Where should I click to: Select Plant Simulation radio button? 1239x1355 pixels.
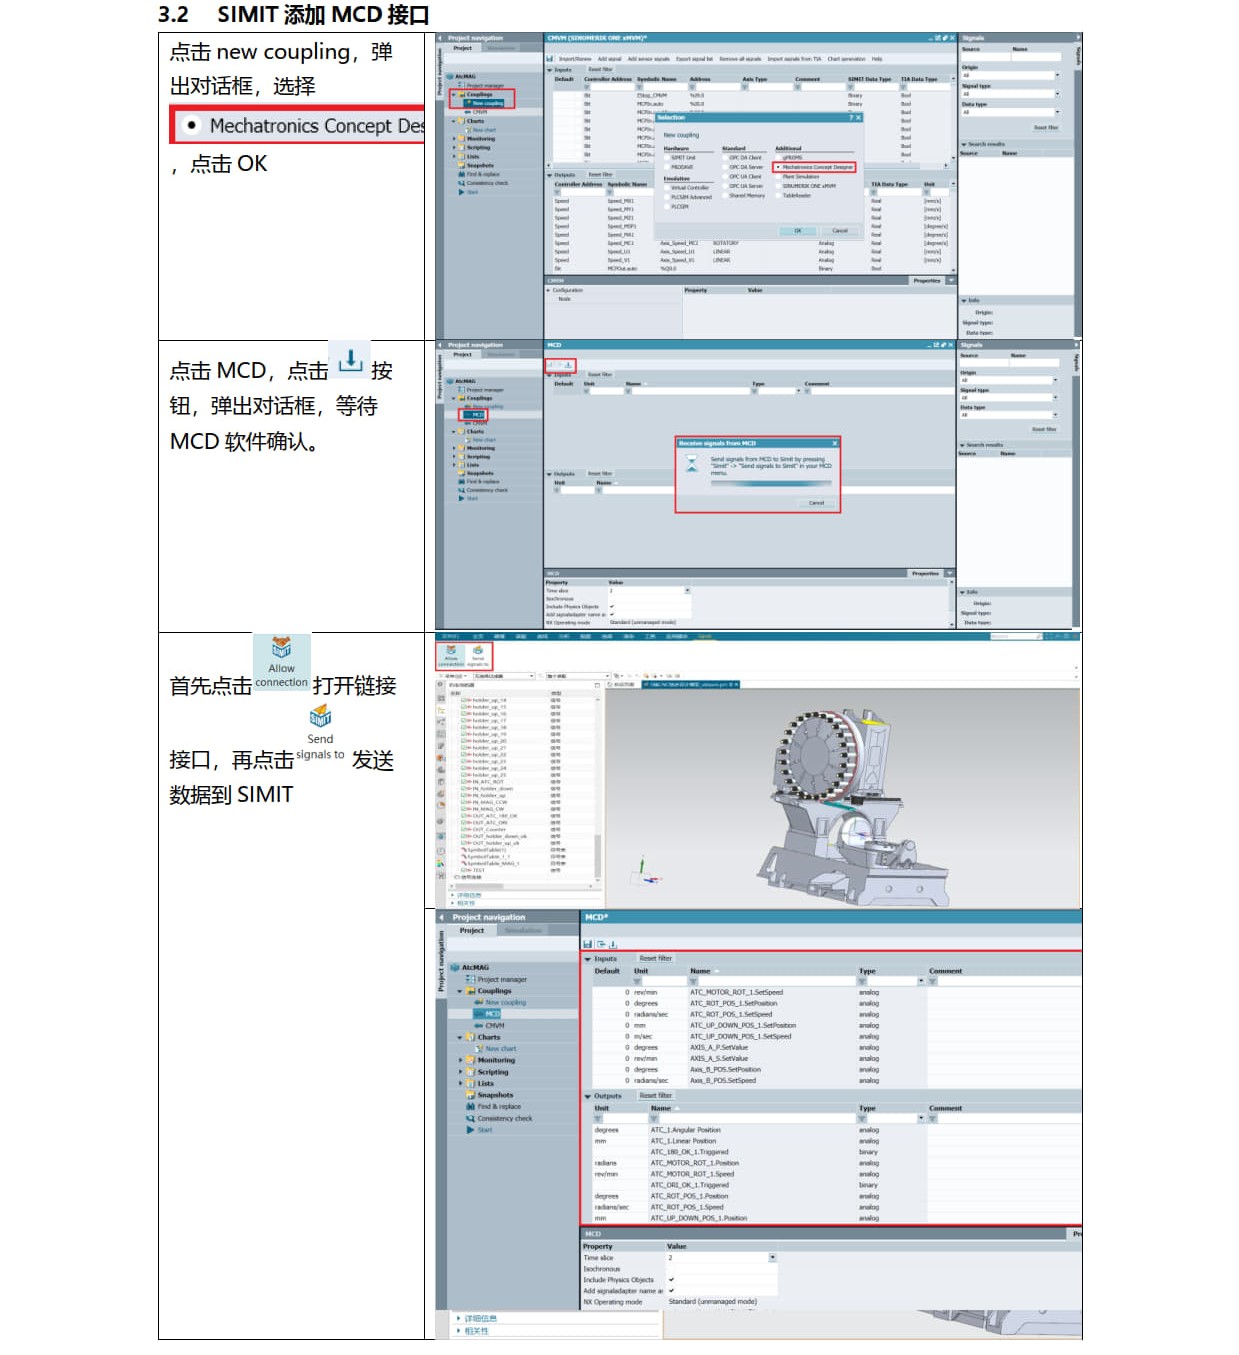778,176
